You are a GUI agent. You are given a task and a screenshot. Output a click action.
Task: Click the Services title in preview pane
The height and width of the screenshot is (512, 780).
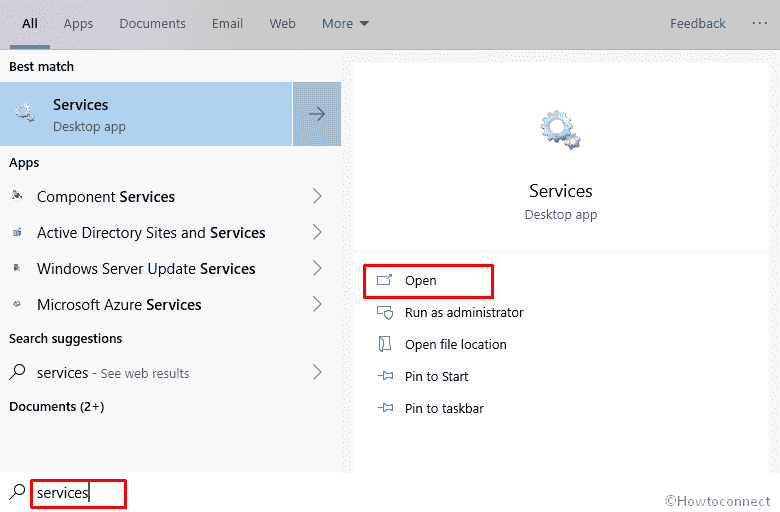(561, 191)
